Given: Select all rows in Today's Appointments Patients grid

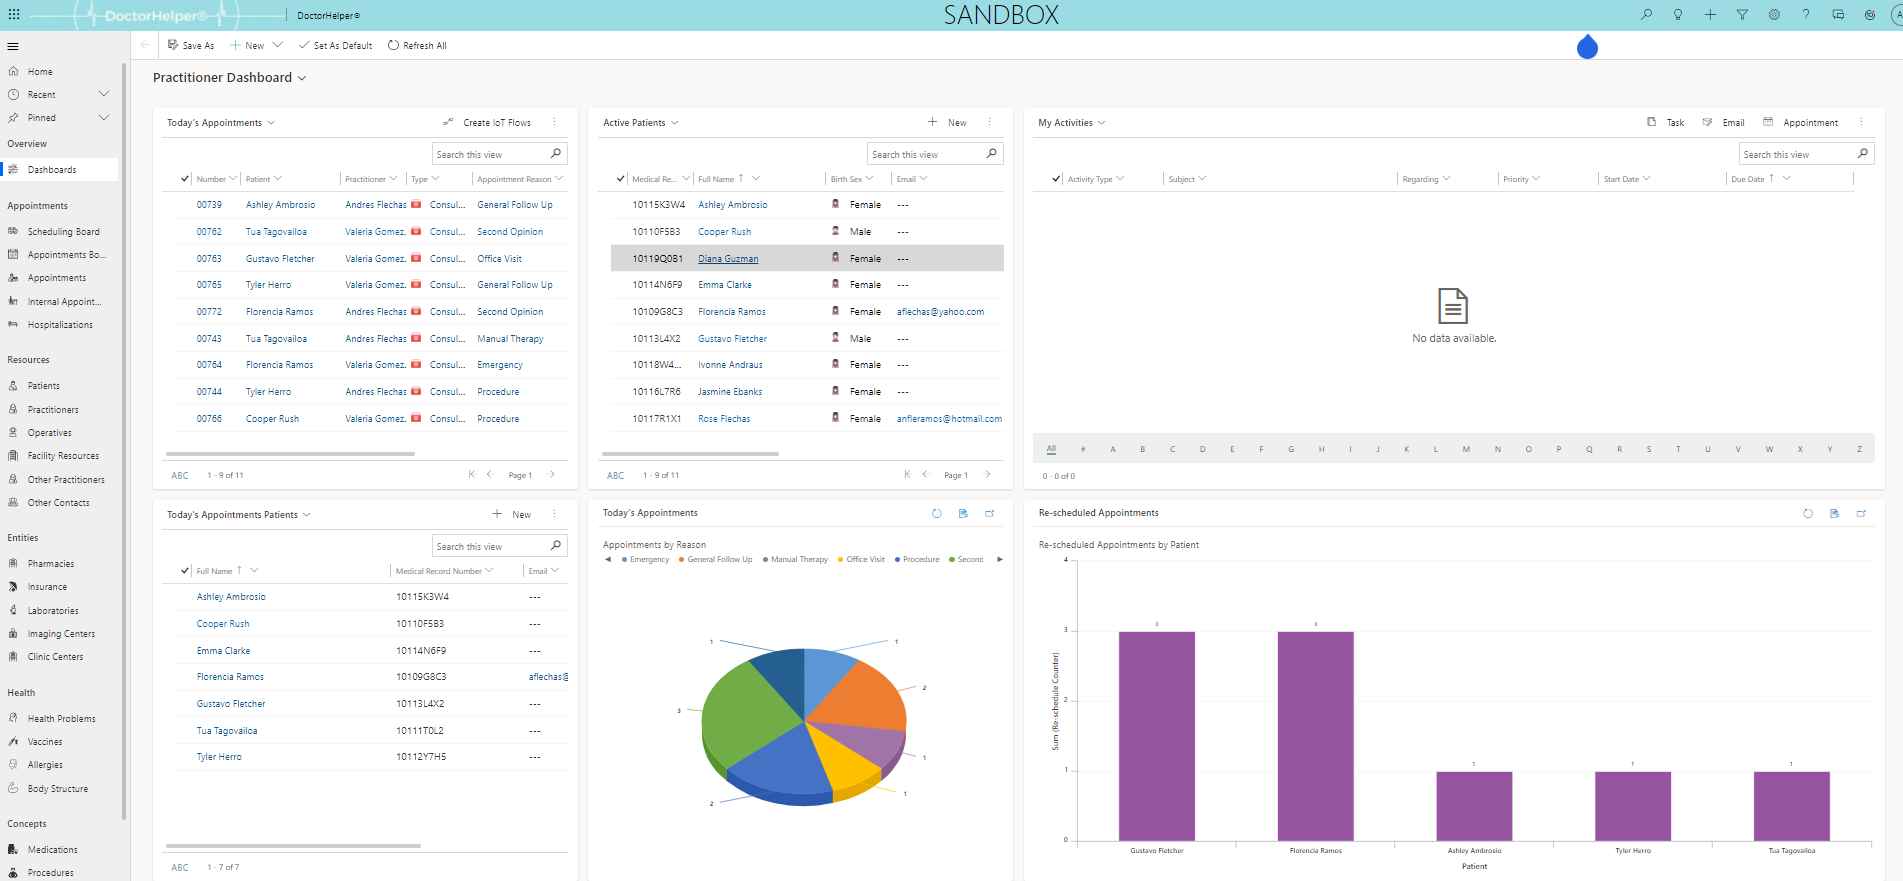Looking at the screenshot, I should [x=185, y=571].
